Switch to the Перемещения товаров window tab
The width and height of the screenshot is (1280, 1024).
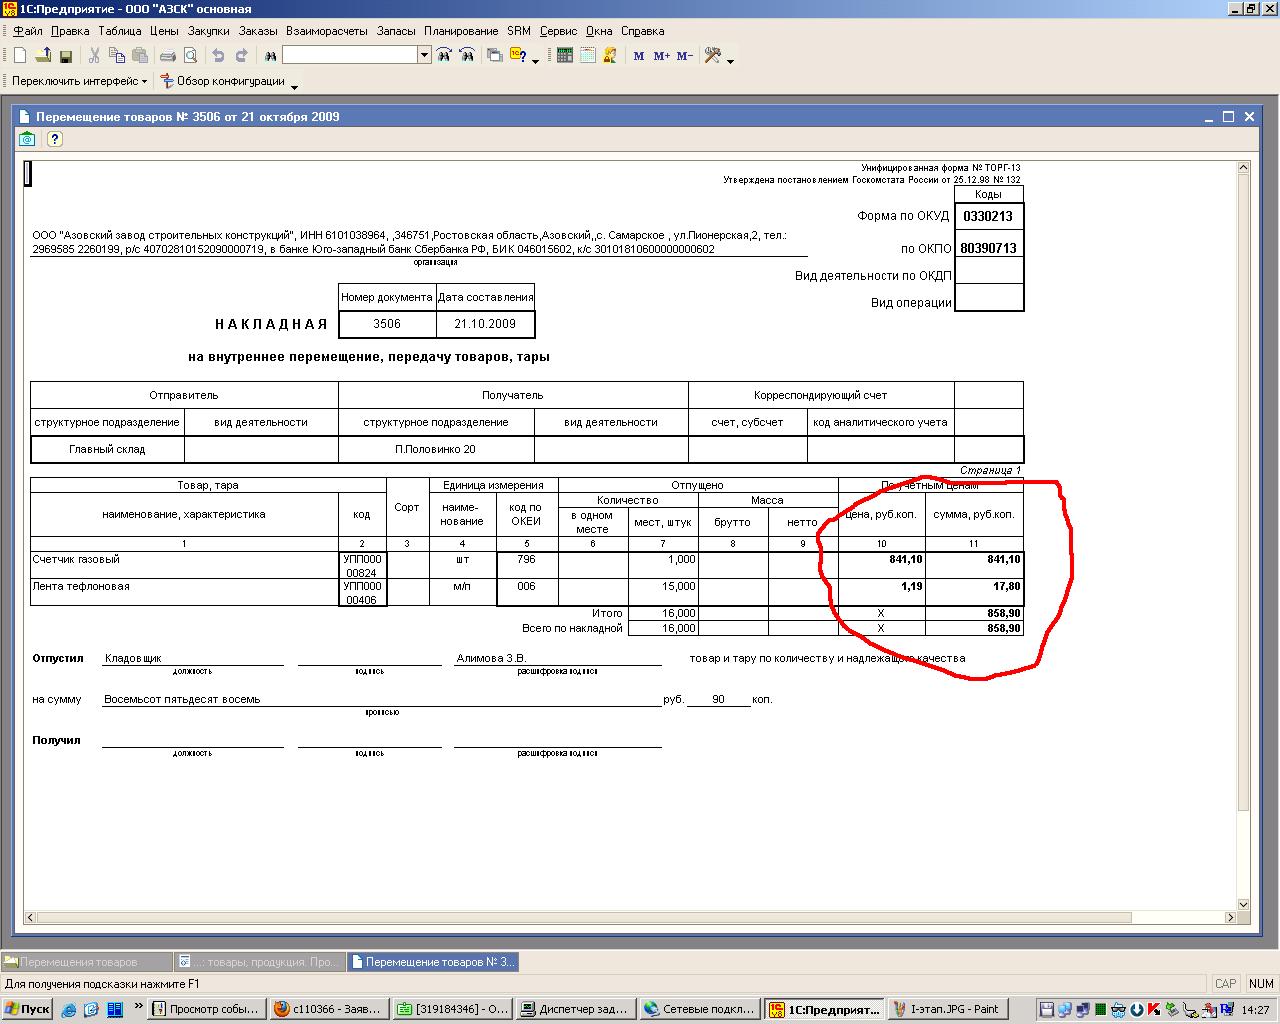point(85,962)
